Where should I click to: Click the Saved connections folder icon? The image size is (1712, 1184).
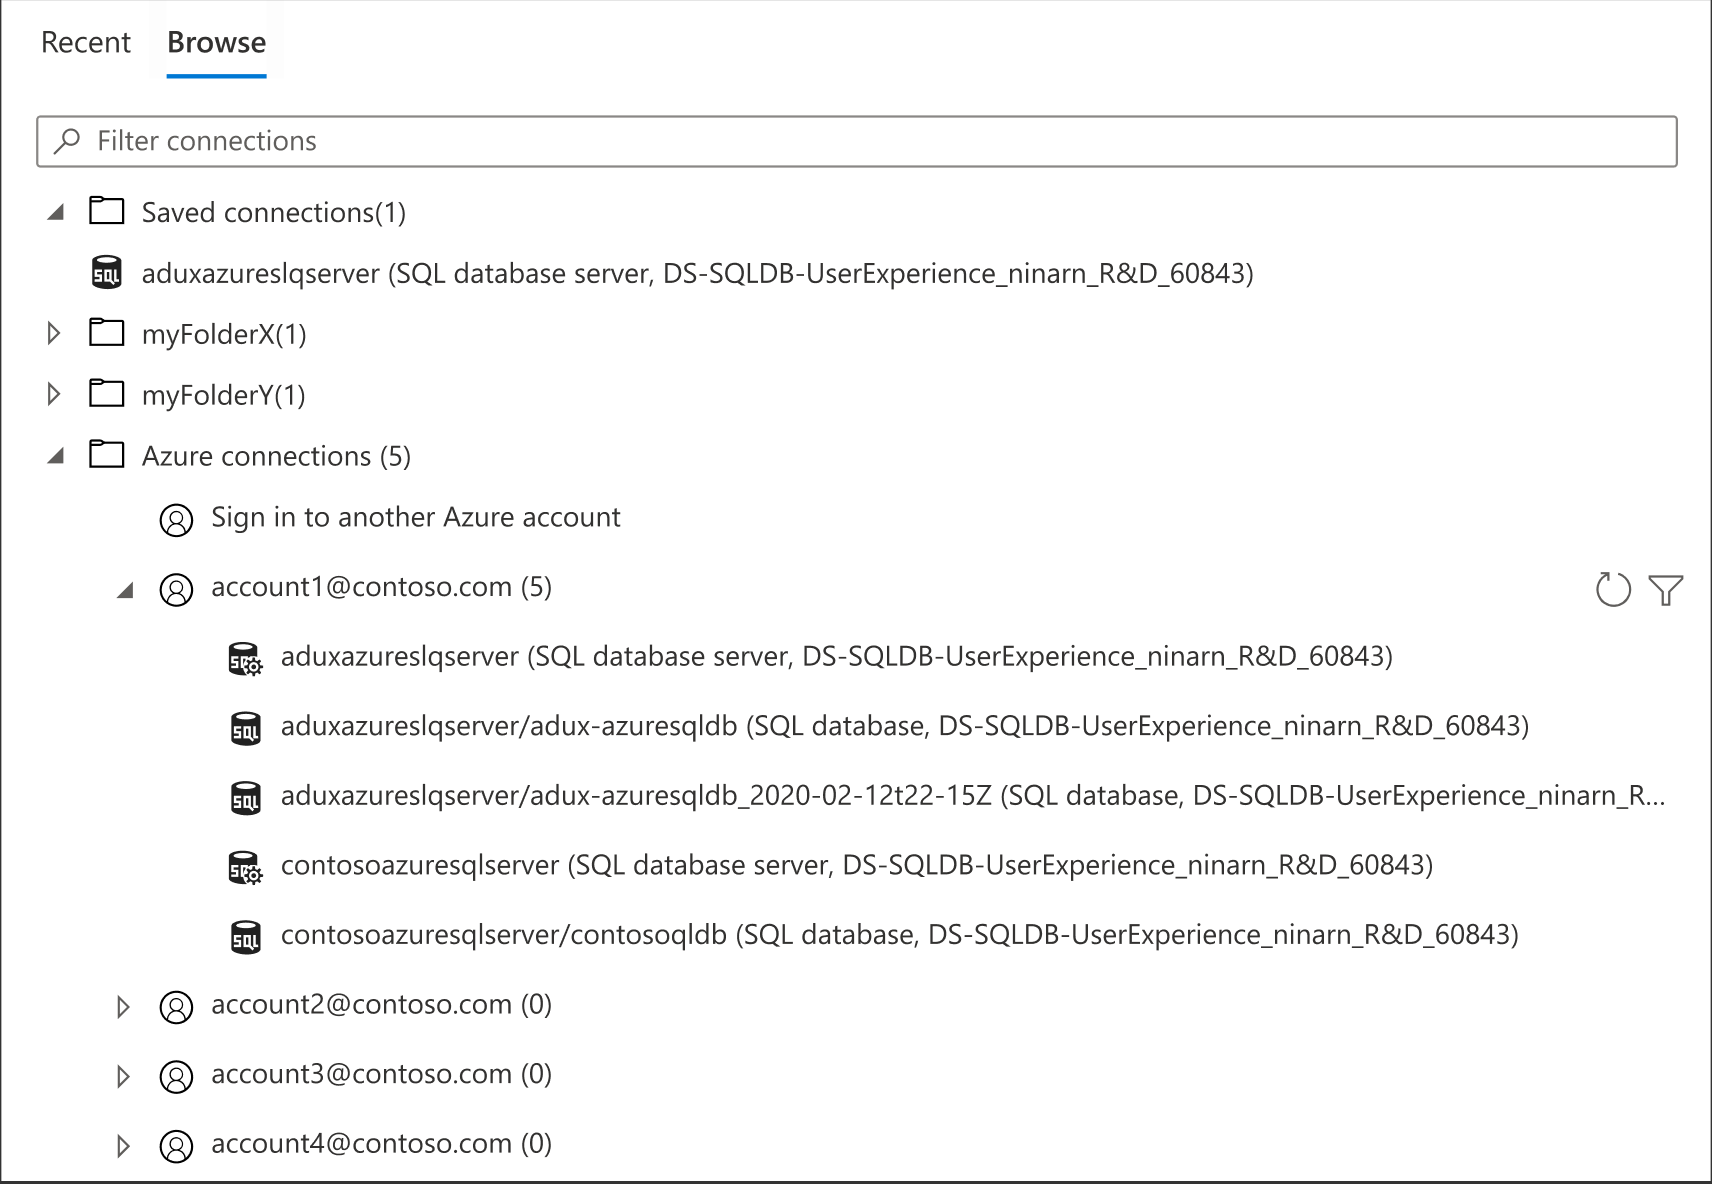pos(105,211)
